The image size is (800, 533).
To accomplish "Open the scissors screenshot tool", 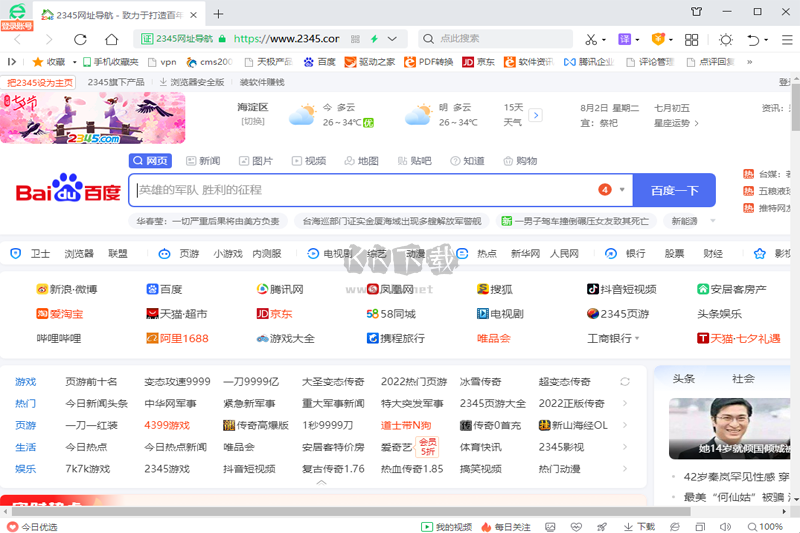I will (590, 39).
